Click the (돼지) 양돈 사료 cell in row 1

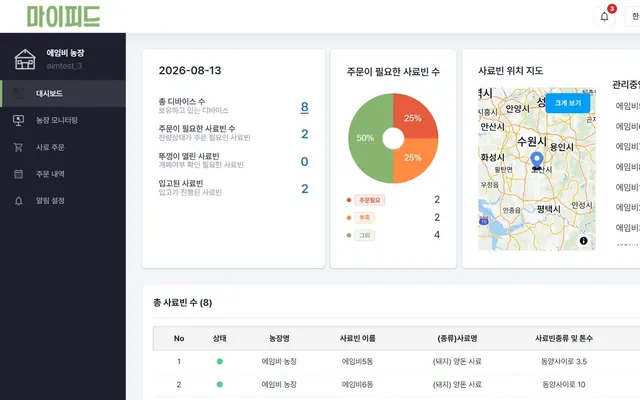(x=457, y=361)
